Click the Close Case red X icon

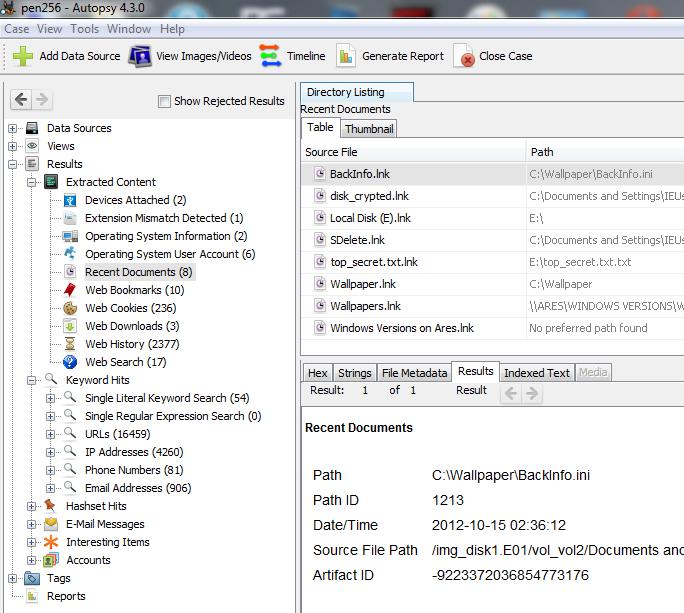point(464,56)
